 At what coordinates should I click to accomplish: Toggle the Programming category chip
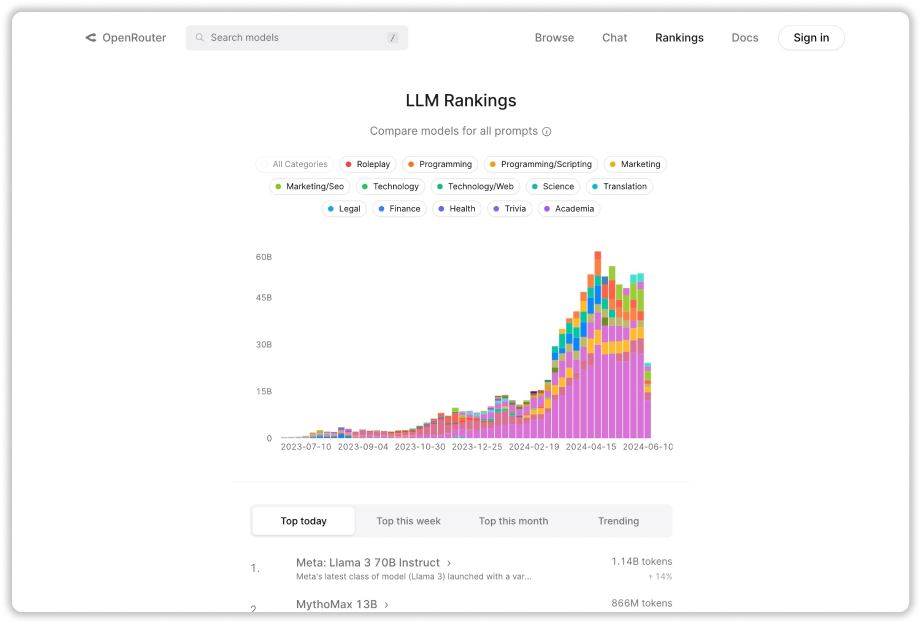[x=440, y=164]
